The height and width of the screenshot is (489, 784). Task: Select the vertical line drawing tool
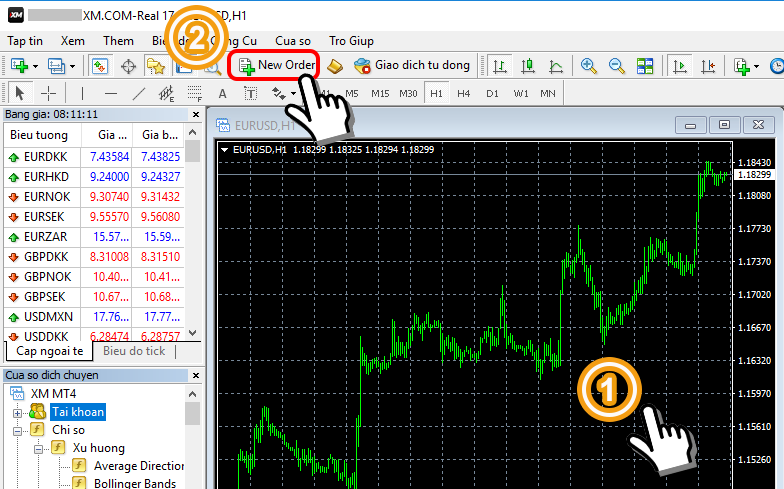point(82,93)
